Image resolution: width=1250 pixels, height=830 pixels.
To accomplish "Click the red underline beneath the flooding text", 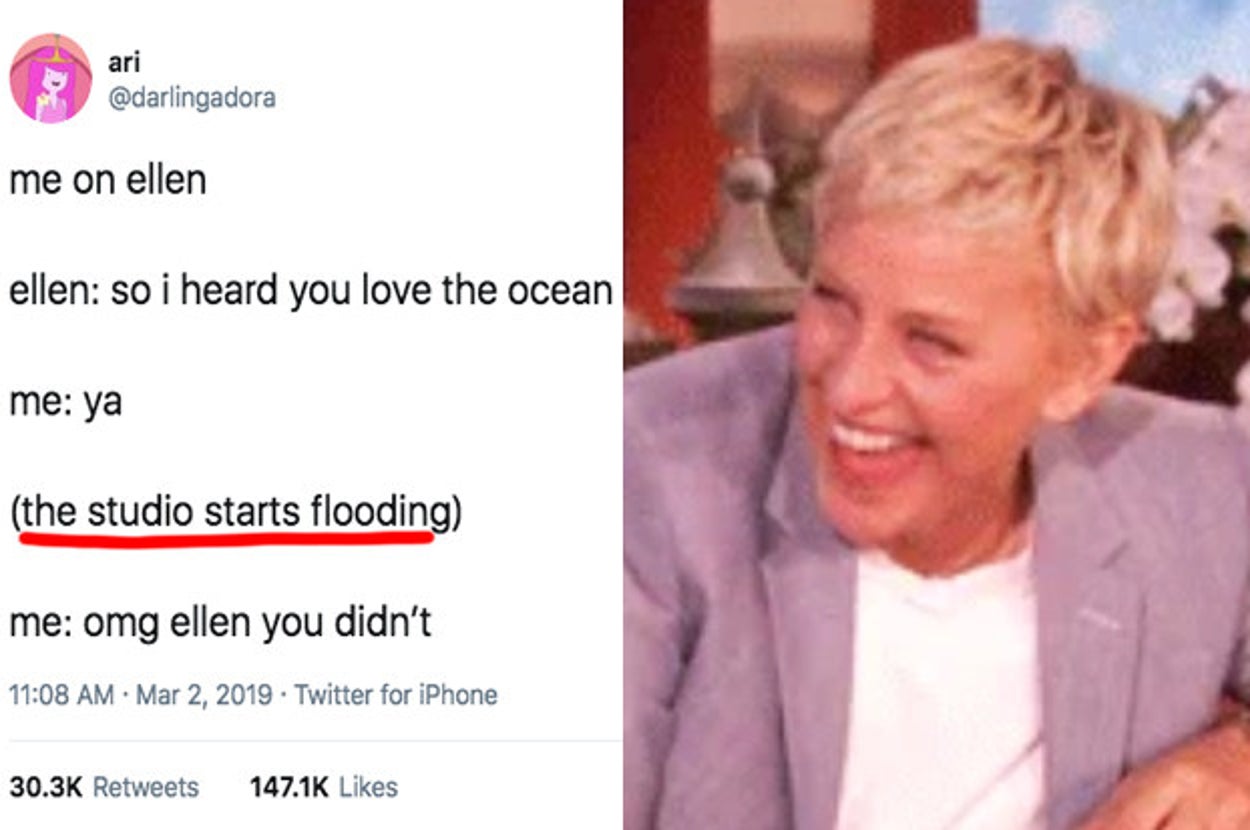I will coord(227,538).
